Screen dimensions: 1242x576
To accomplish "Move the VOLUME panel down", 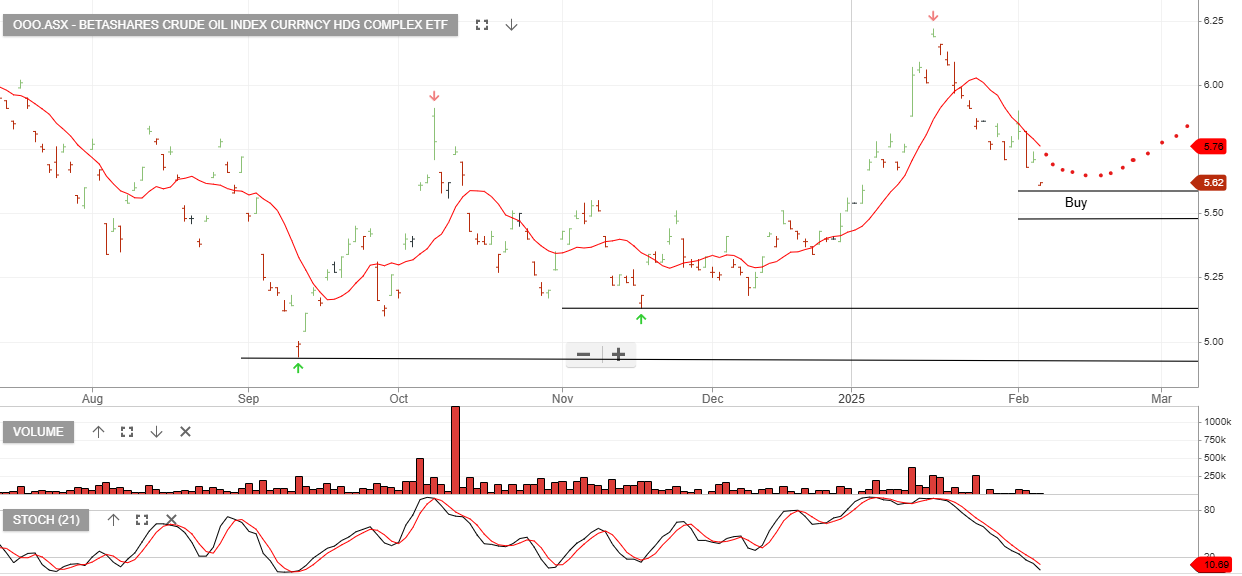I will click(156, 431).
